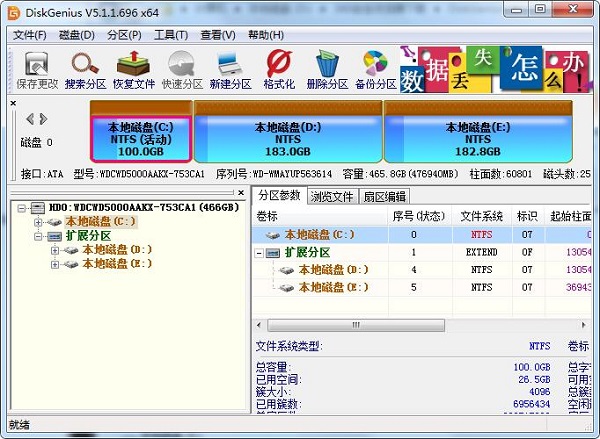The width and height of the screenshot is (600, 439).
Task: Open the 搜索分区 magnifier tool
Action: [x=85, y=70]
